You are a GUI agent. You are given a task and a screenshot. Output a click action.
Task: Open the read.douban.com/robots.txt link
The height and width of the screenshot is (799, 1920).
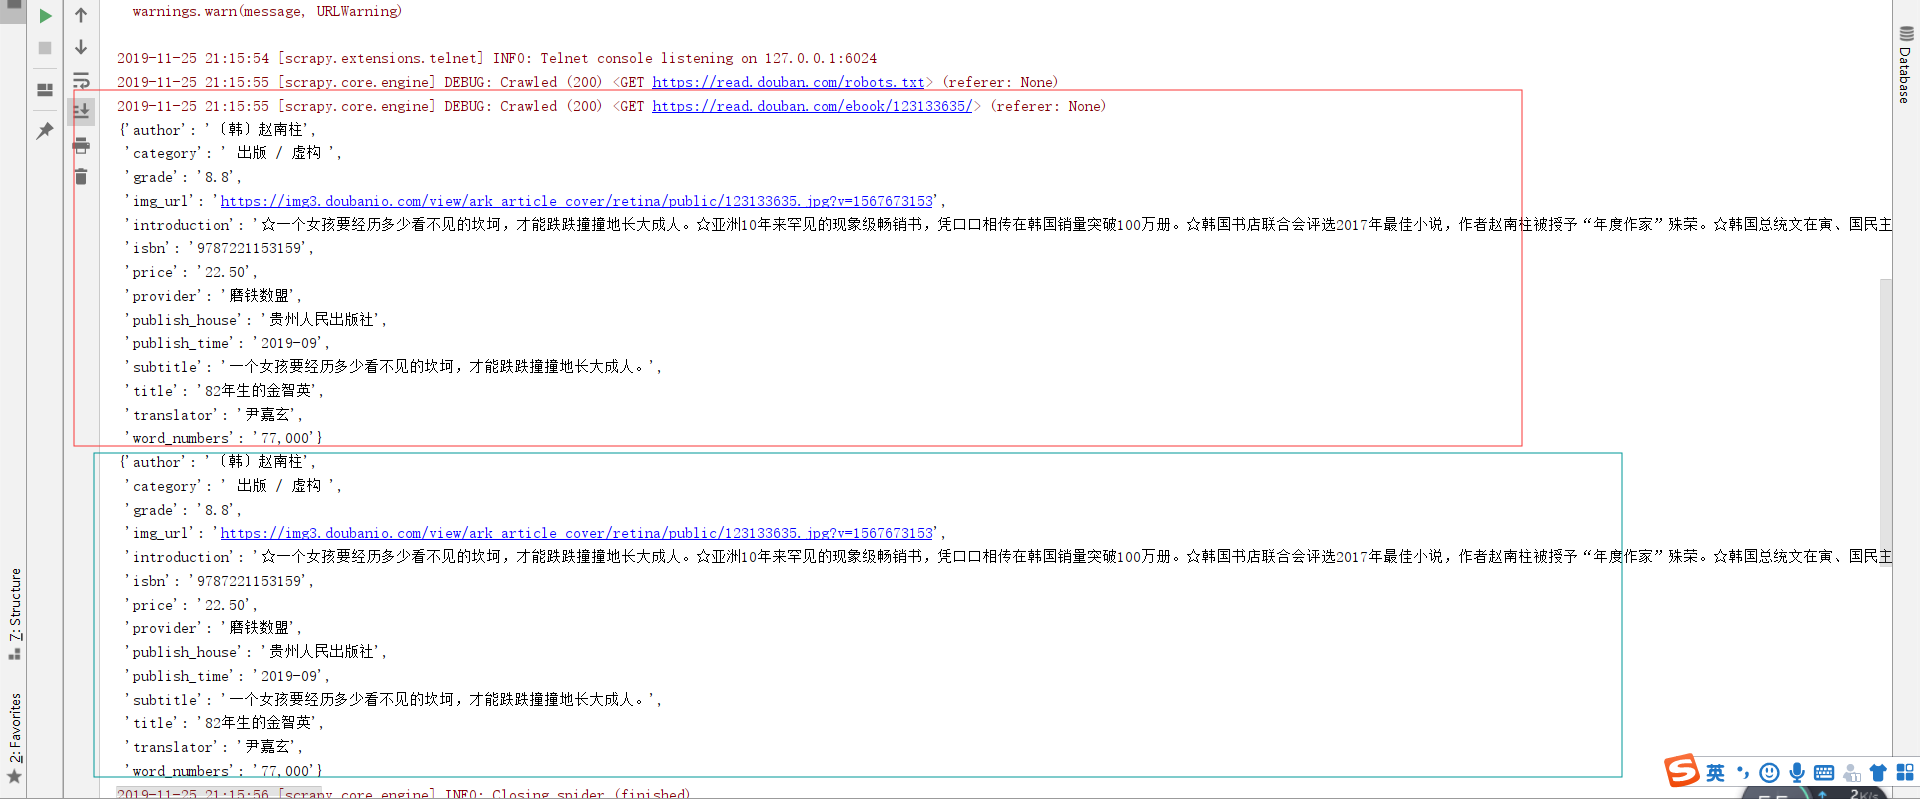click(788, 82)
